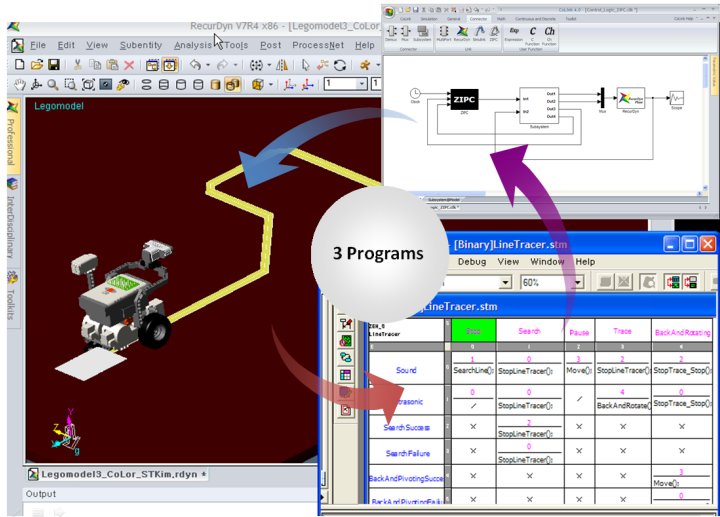720x517 pixels.
Task: Open the Analysis menu in RecurDyn
Action: pos(193,45)
